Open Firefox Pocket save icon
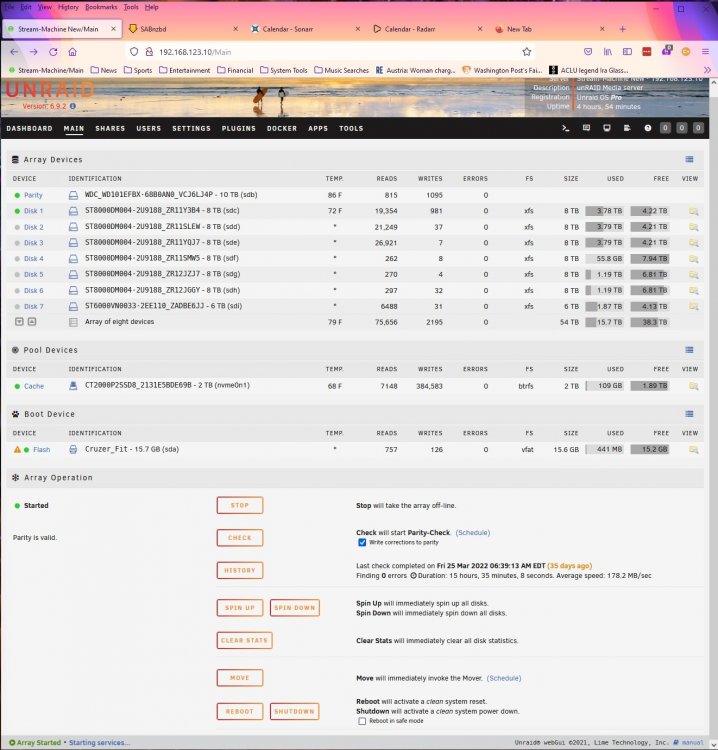 tap(588, 52)
